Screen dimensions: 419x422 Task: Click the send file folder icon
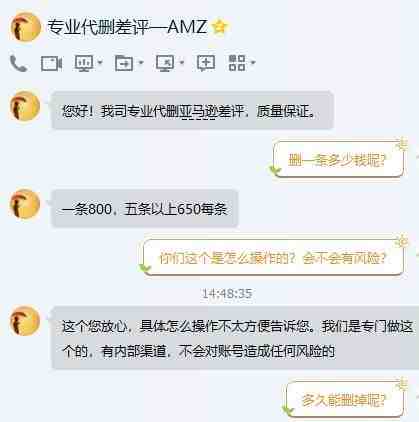[x=124, y=63]
